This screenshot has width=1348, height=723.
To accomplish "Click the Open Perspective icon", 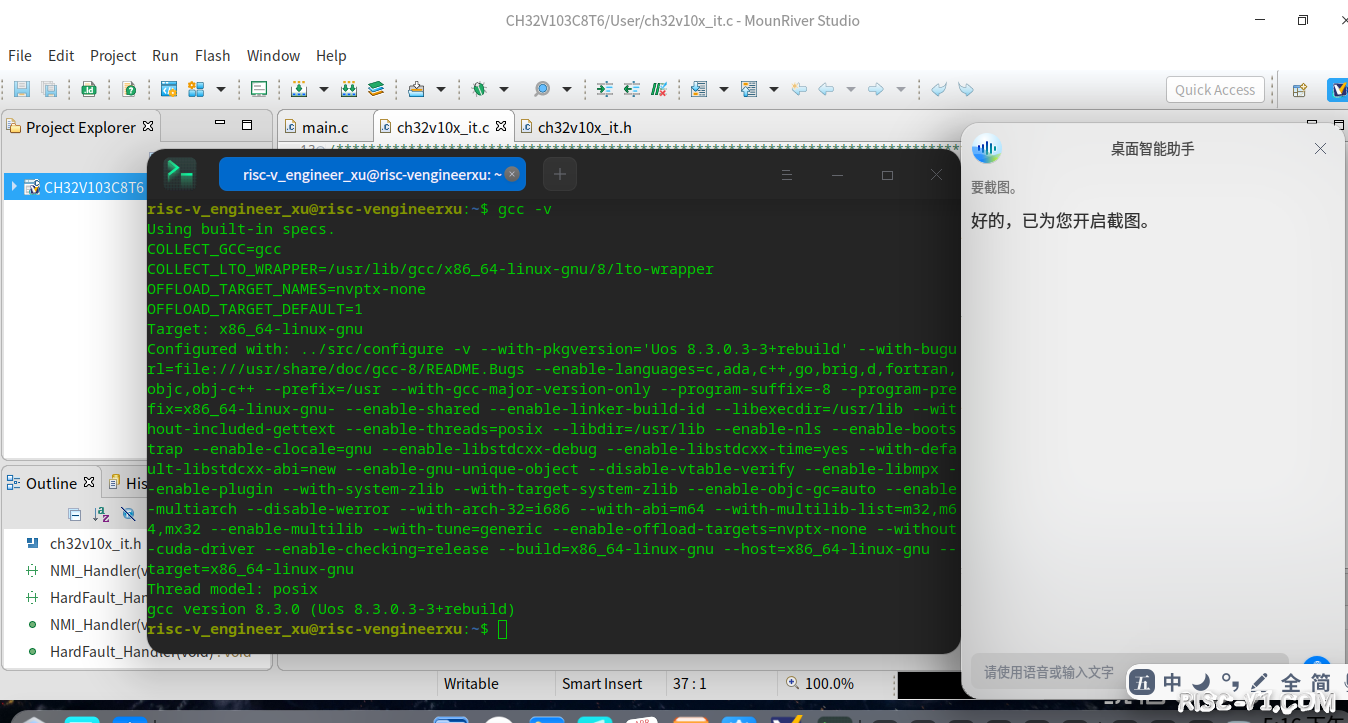I will [1299, 90].
